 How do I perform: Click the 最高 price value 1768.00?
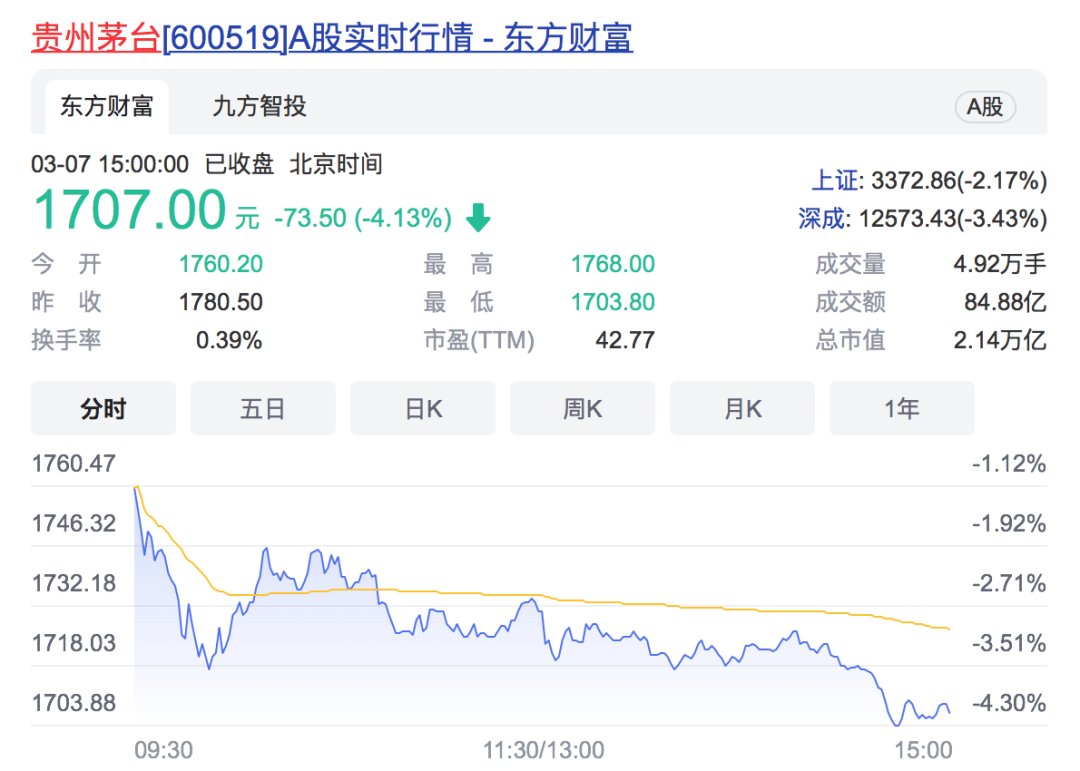[612, 264]
